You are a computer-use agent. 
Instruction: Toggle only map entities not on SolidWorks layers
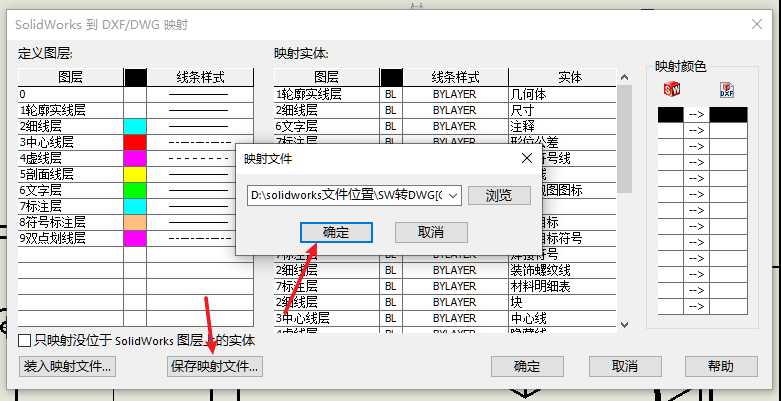[x=24, y=341]
